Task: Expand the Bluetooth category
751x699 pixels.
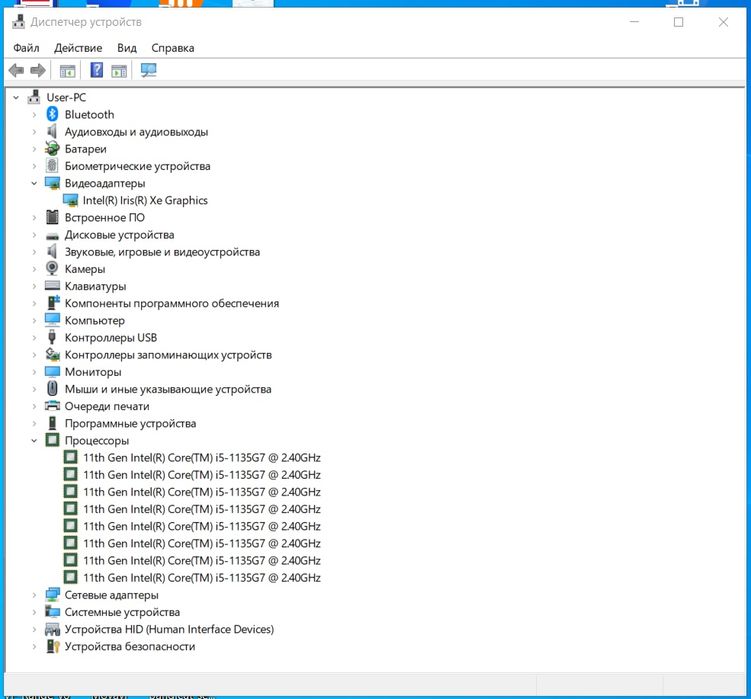Action: (x=34, y=115)
